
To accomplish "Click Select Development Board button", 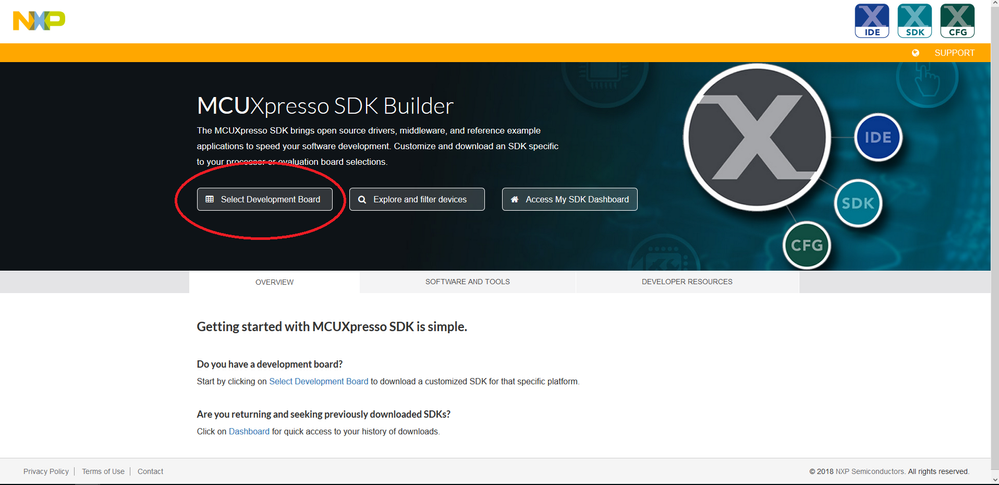I will click(264, 199).
